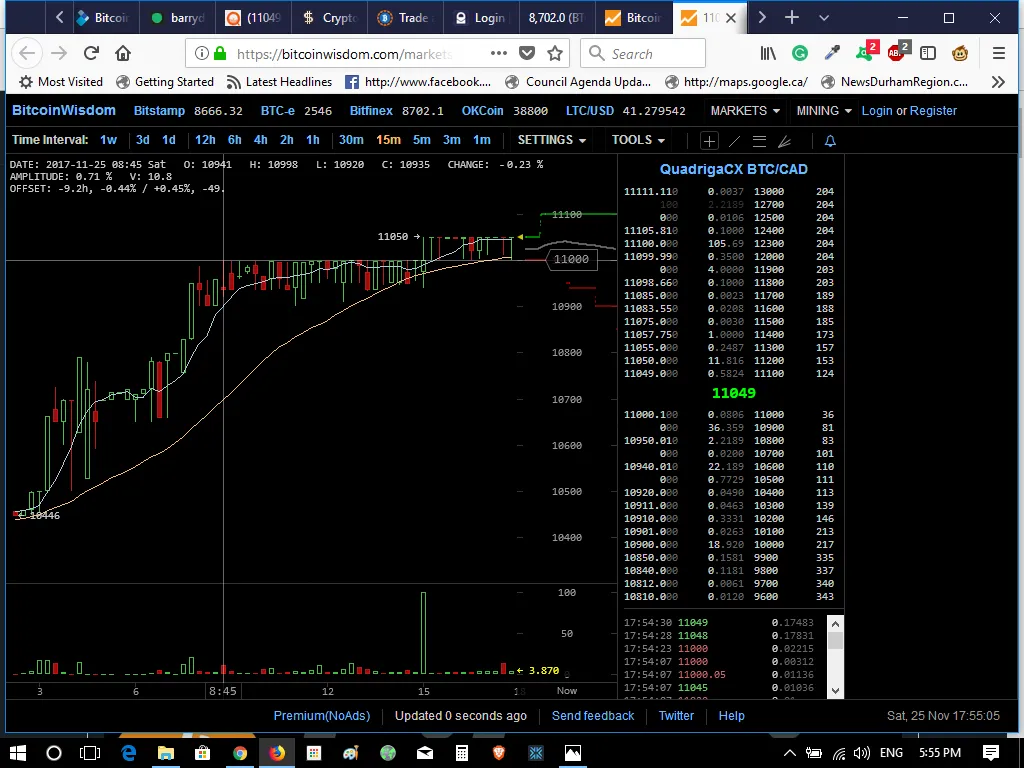Screen dimensions: 1024x768
Task: Expand the MARKETS dropdown menu
Action: coord(745,111)
